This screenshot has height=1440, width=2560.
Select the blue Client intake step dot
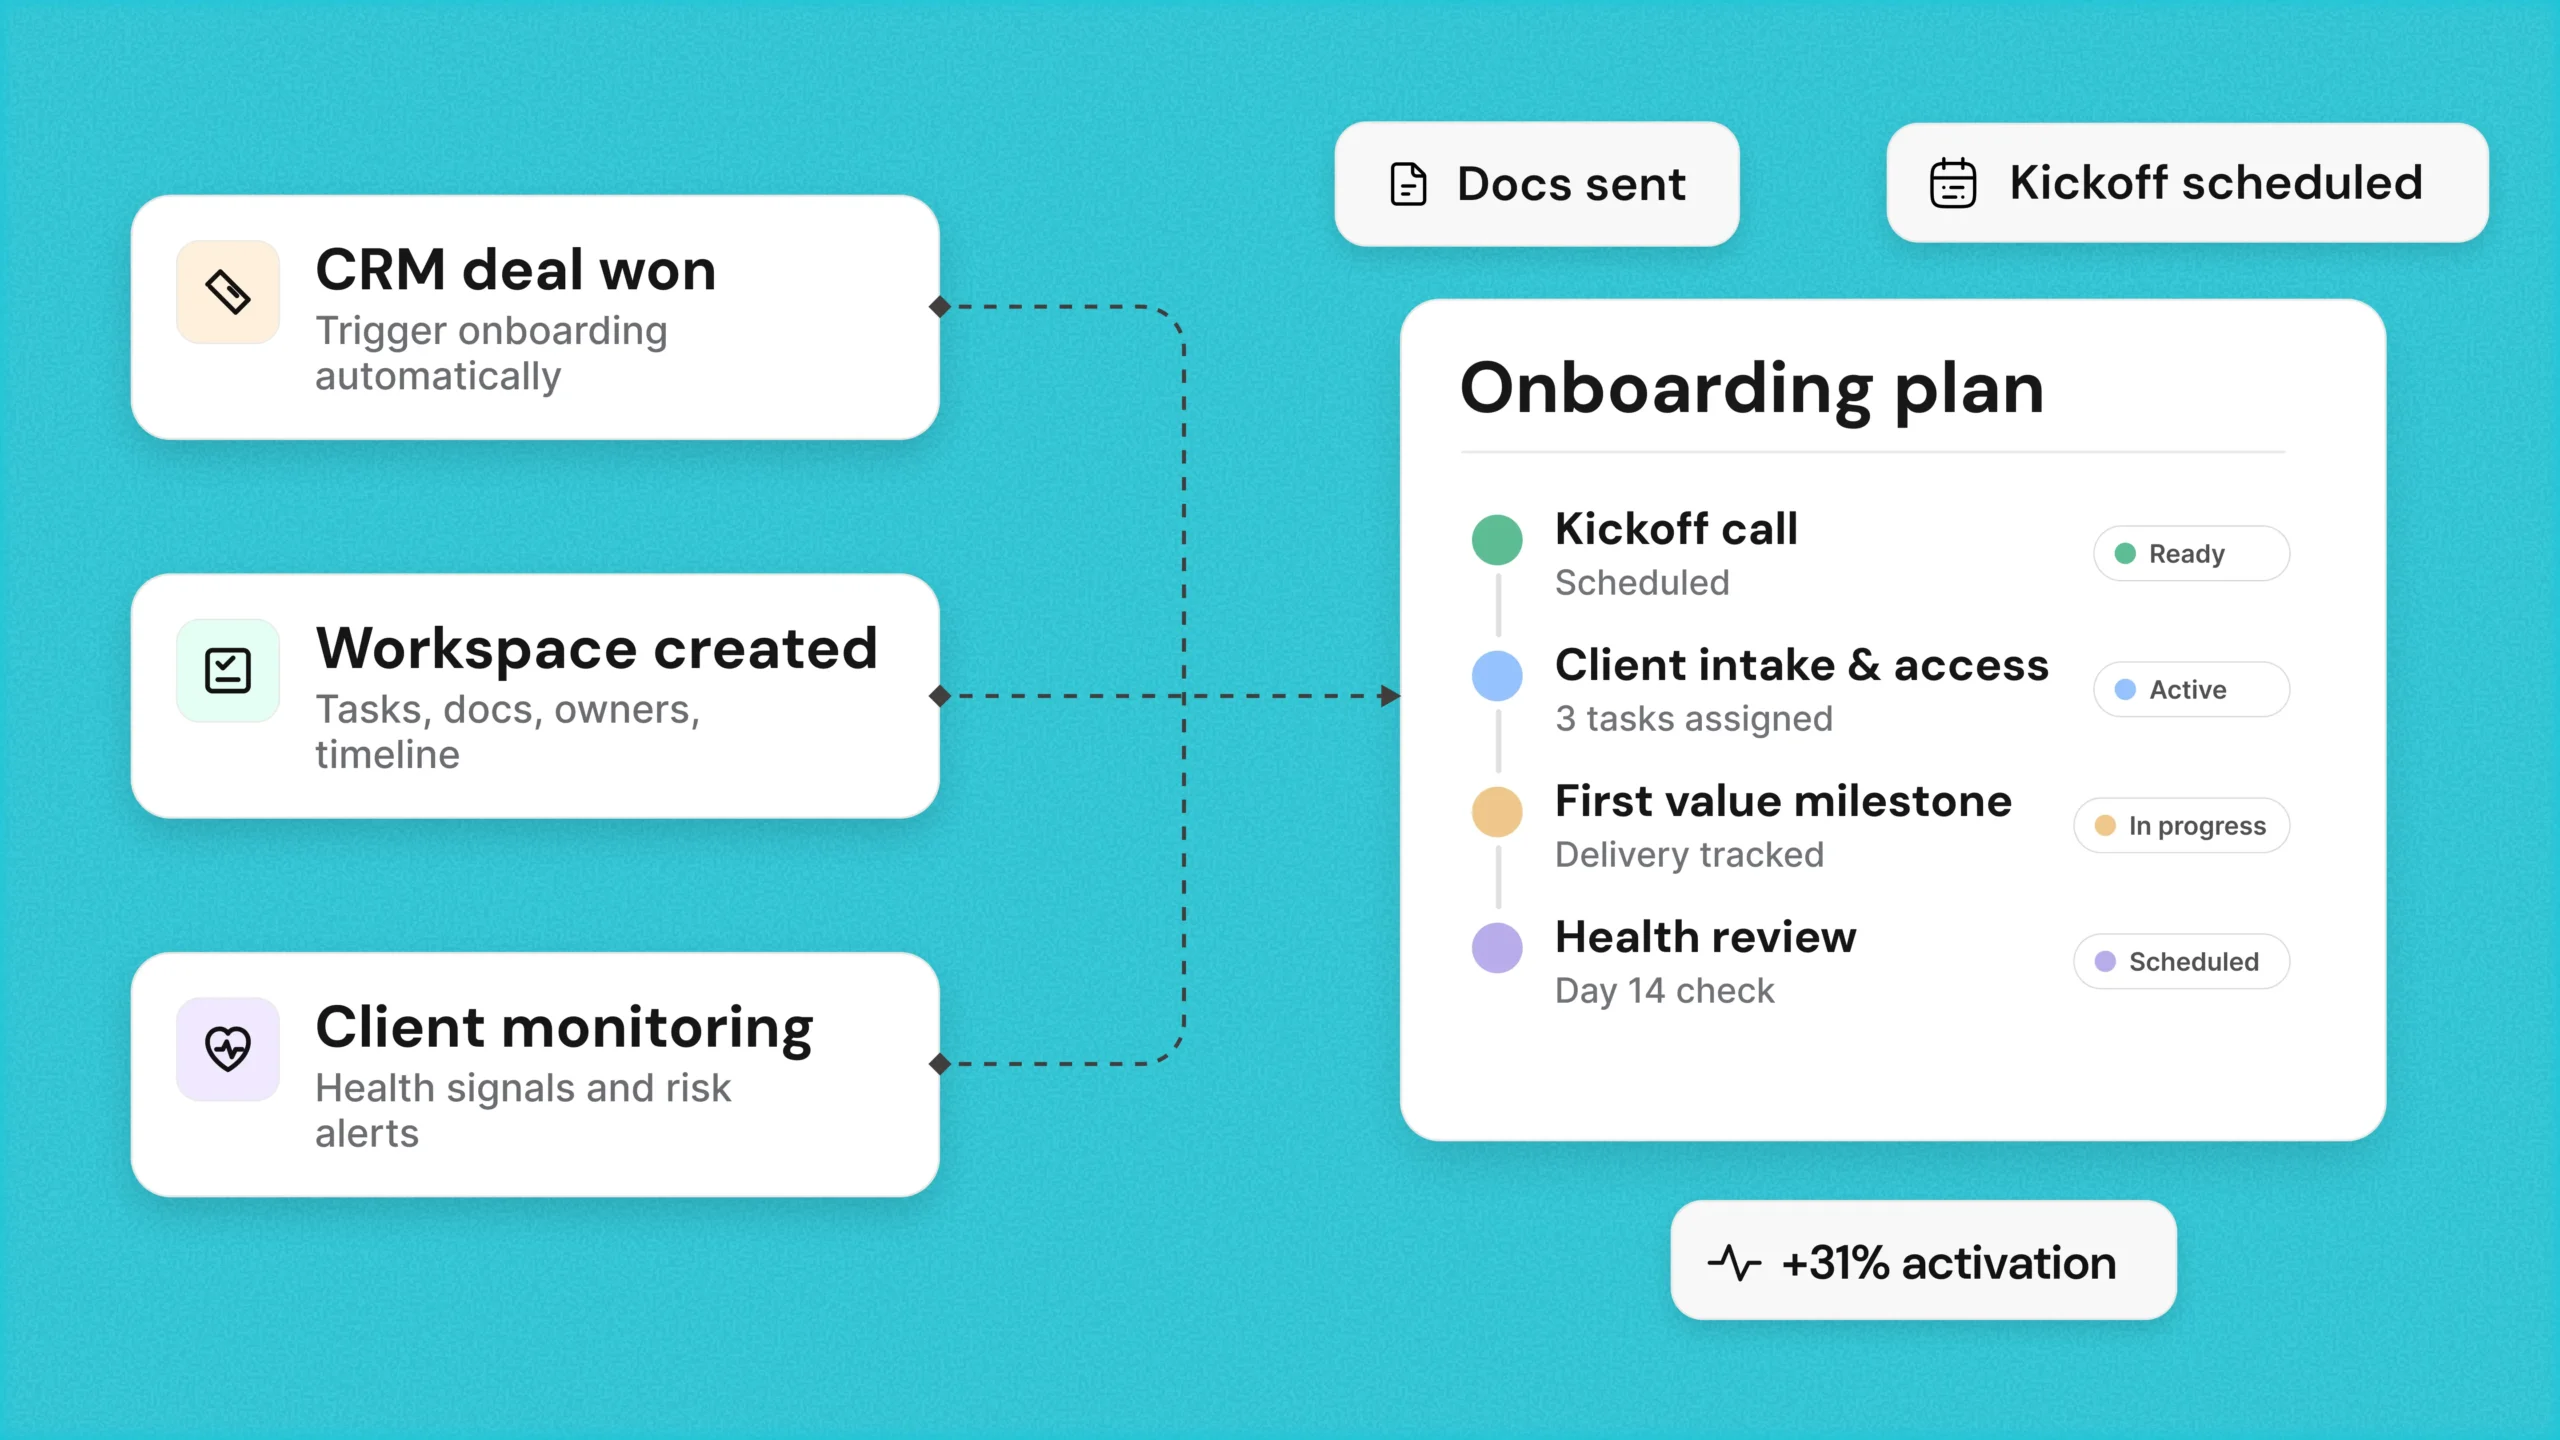(1497, 676)
